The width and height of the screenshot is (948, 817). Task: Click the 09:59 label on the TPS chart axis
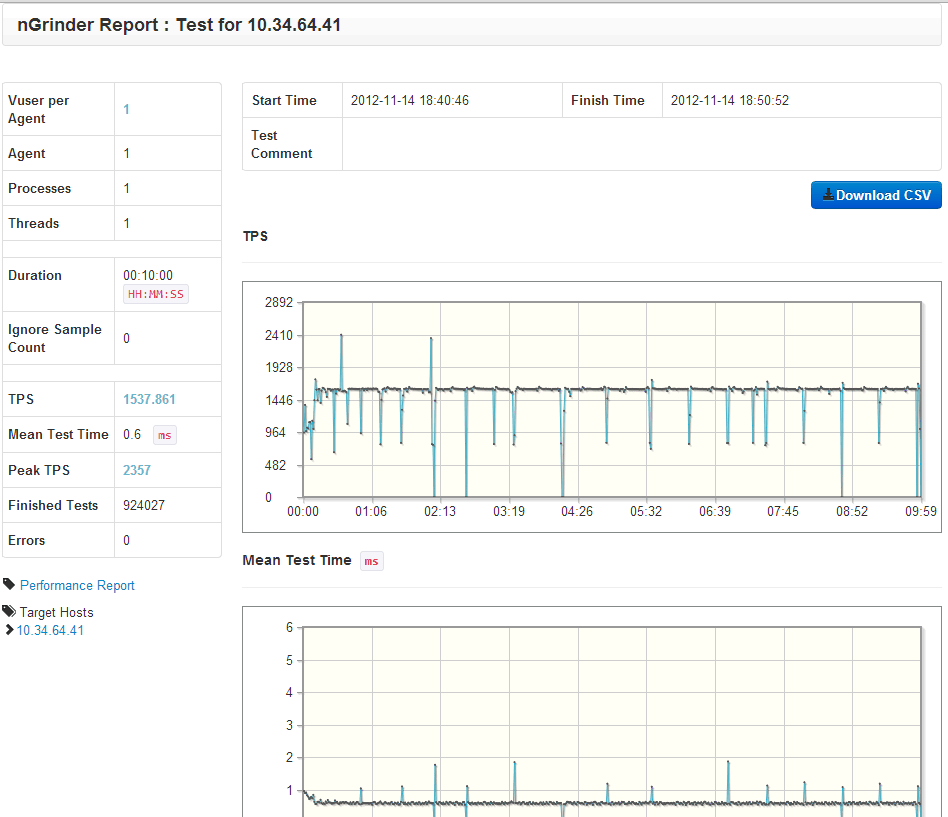tap(921, 512)
